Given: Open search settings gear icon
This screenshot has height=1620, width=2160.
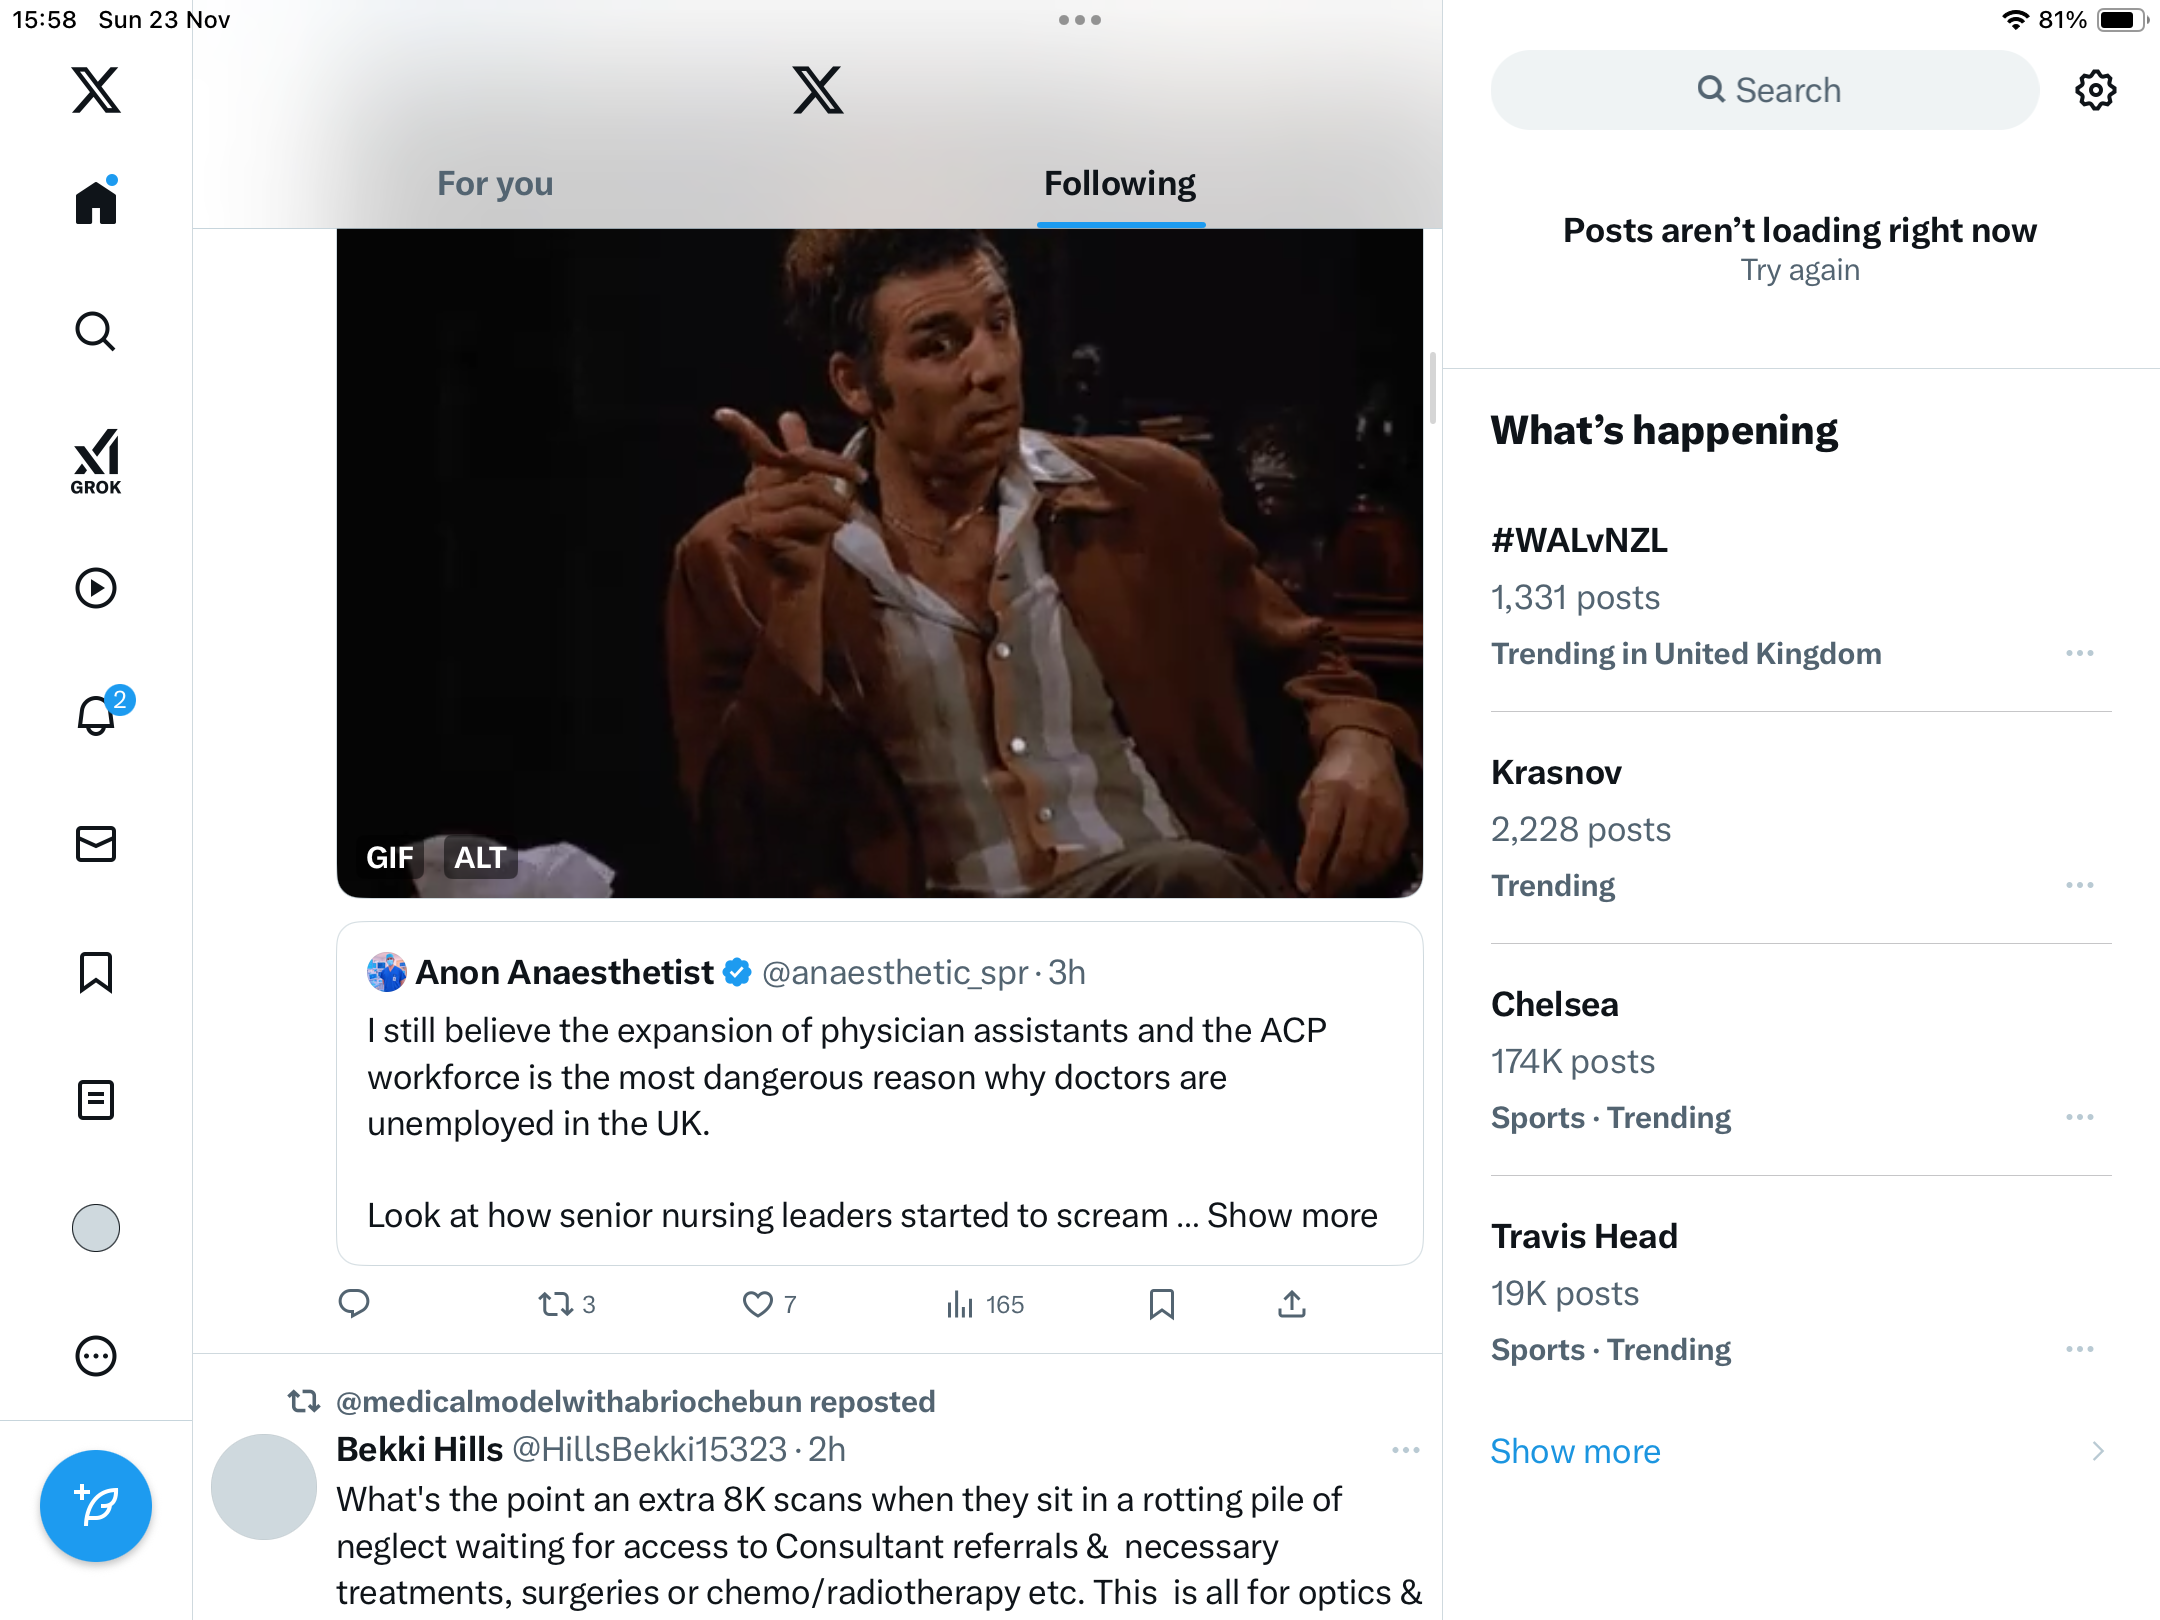Looking at the screenshot, I should click(2095, 90).
